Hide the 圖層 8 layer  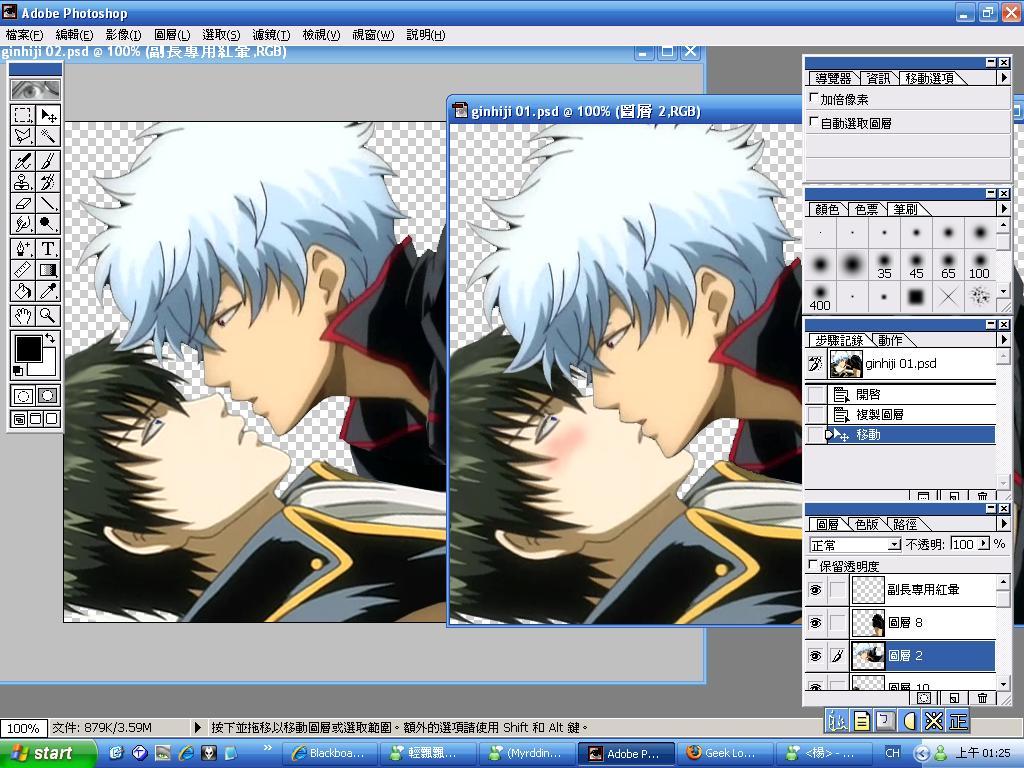point(816,623)
